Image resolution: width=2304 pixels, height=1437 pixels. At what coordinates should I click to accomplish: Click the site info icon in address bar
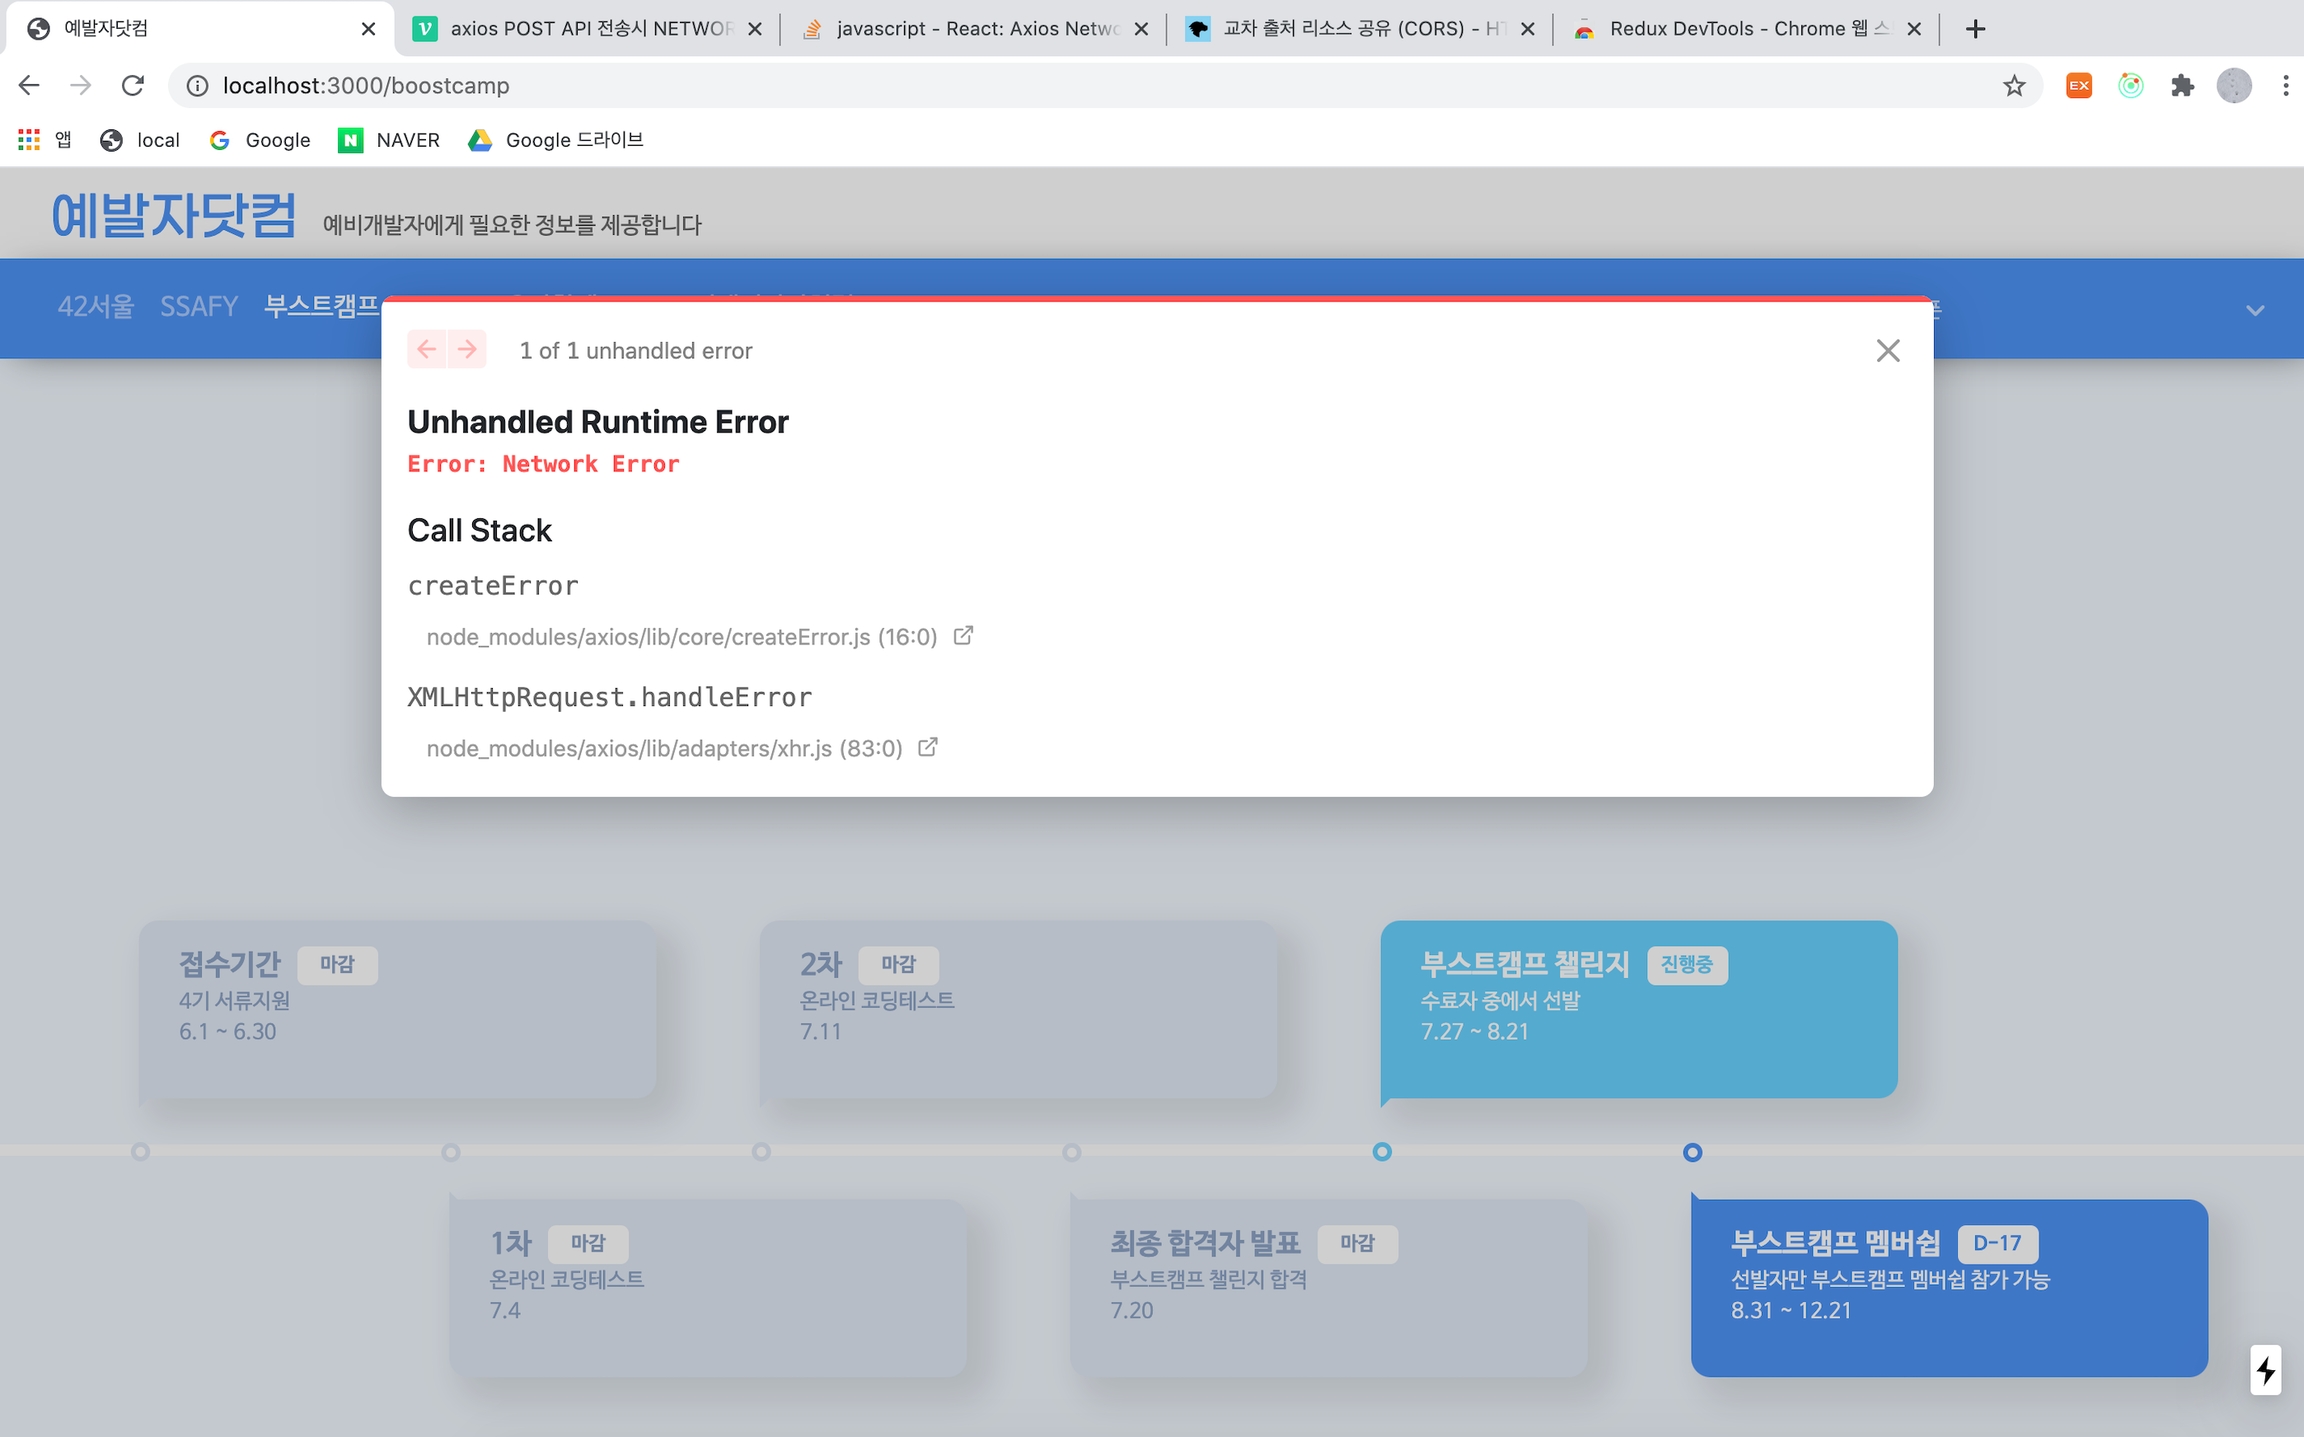point(198,86)
